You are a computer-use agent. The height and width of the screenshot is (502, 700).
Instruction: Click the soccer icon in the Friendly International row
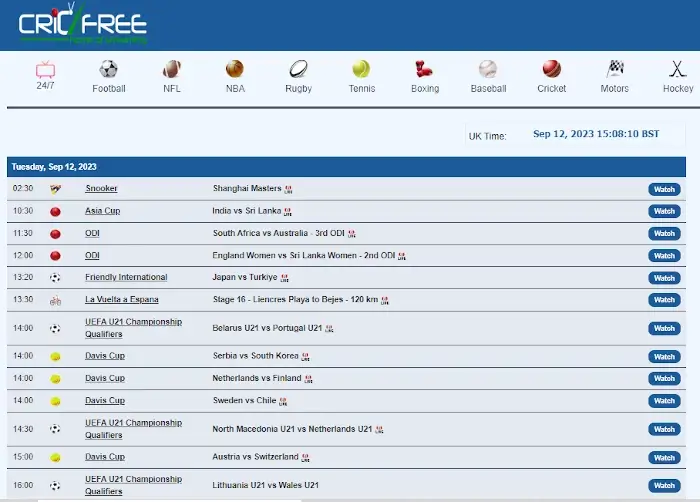pyautogui.click(x=55, y=278)
